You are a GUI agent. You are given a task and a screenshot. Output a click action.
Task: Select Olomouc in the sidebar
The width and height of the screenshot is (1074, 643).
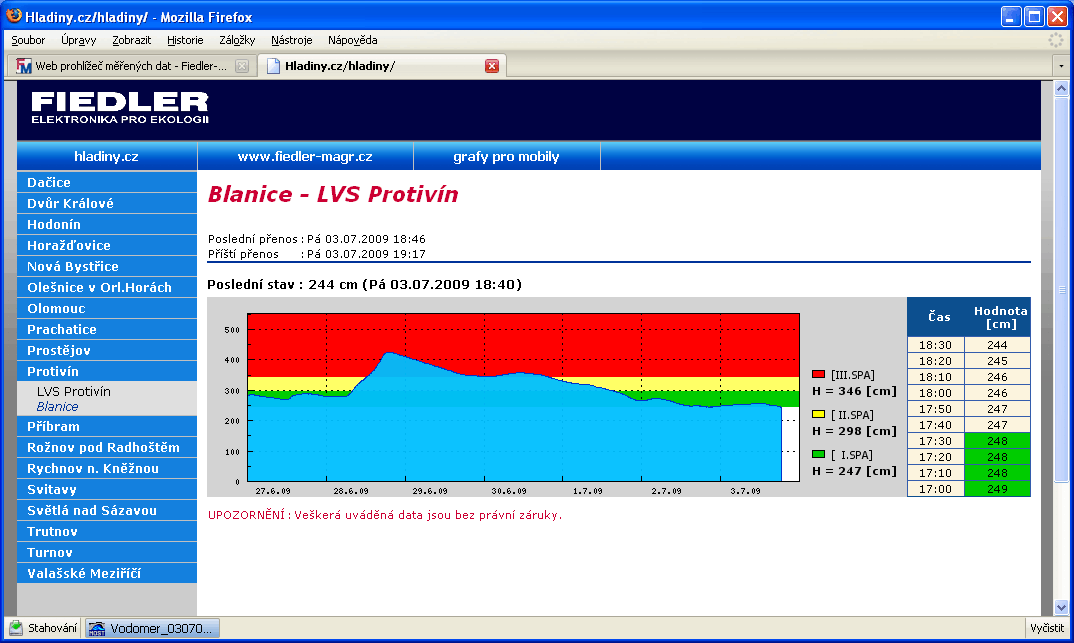pyautogui.click(x=107, y=308)
